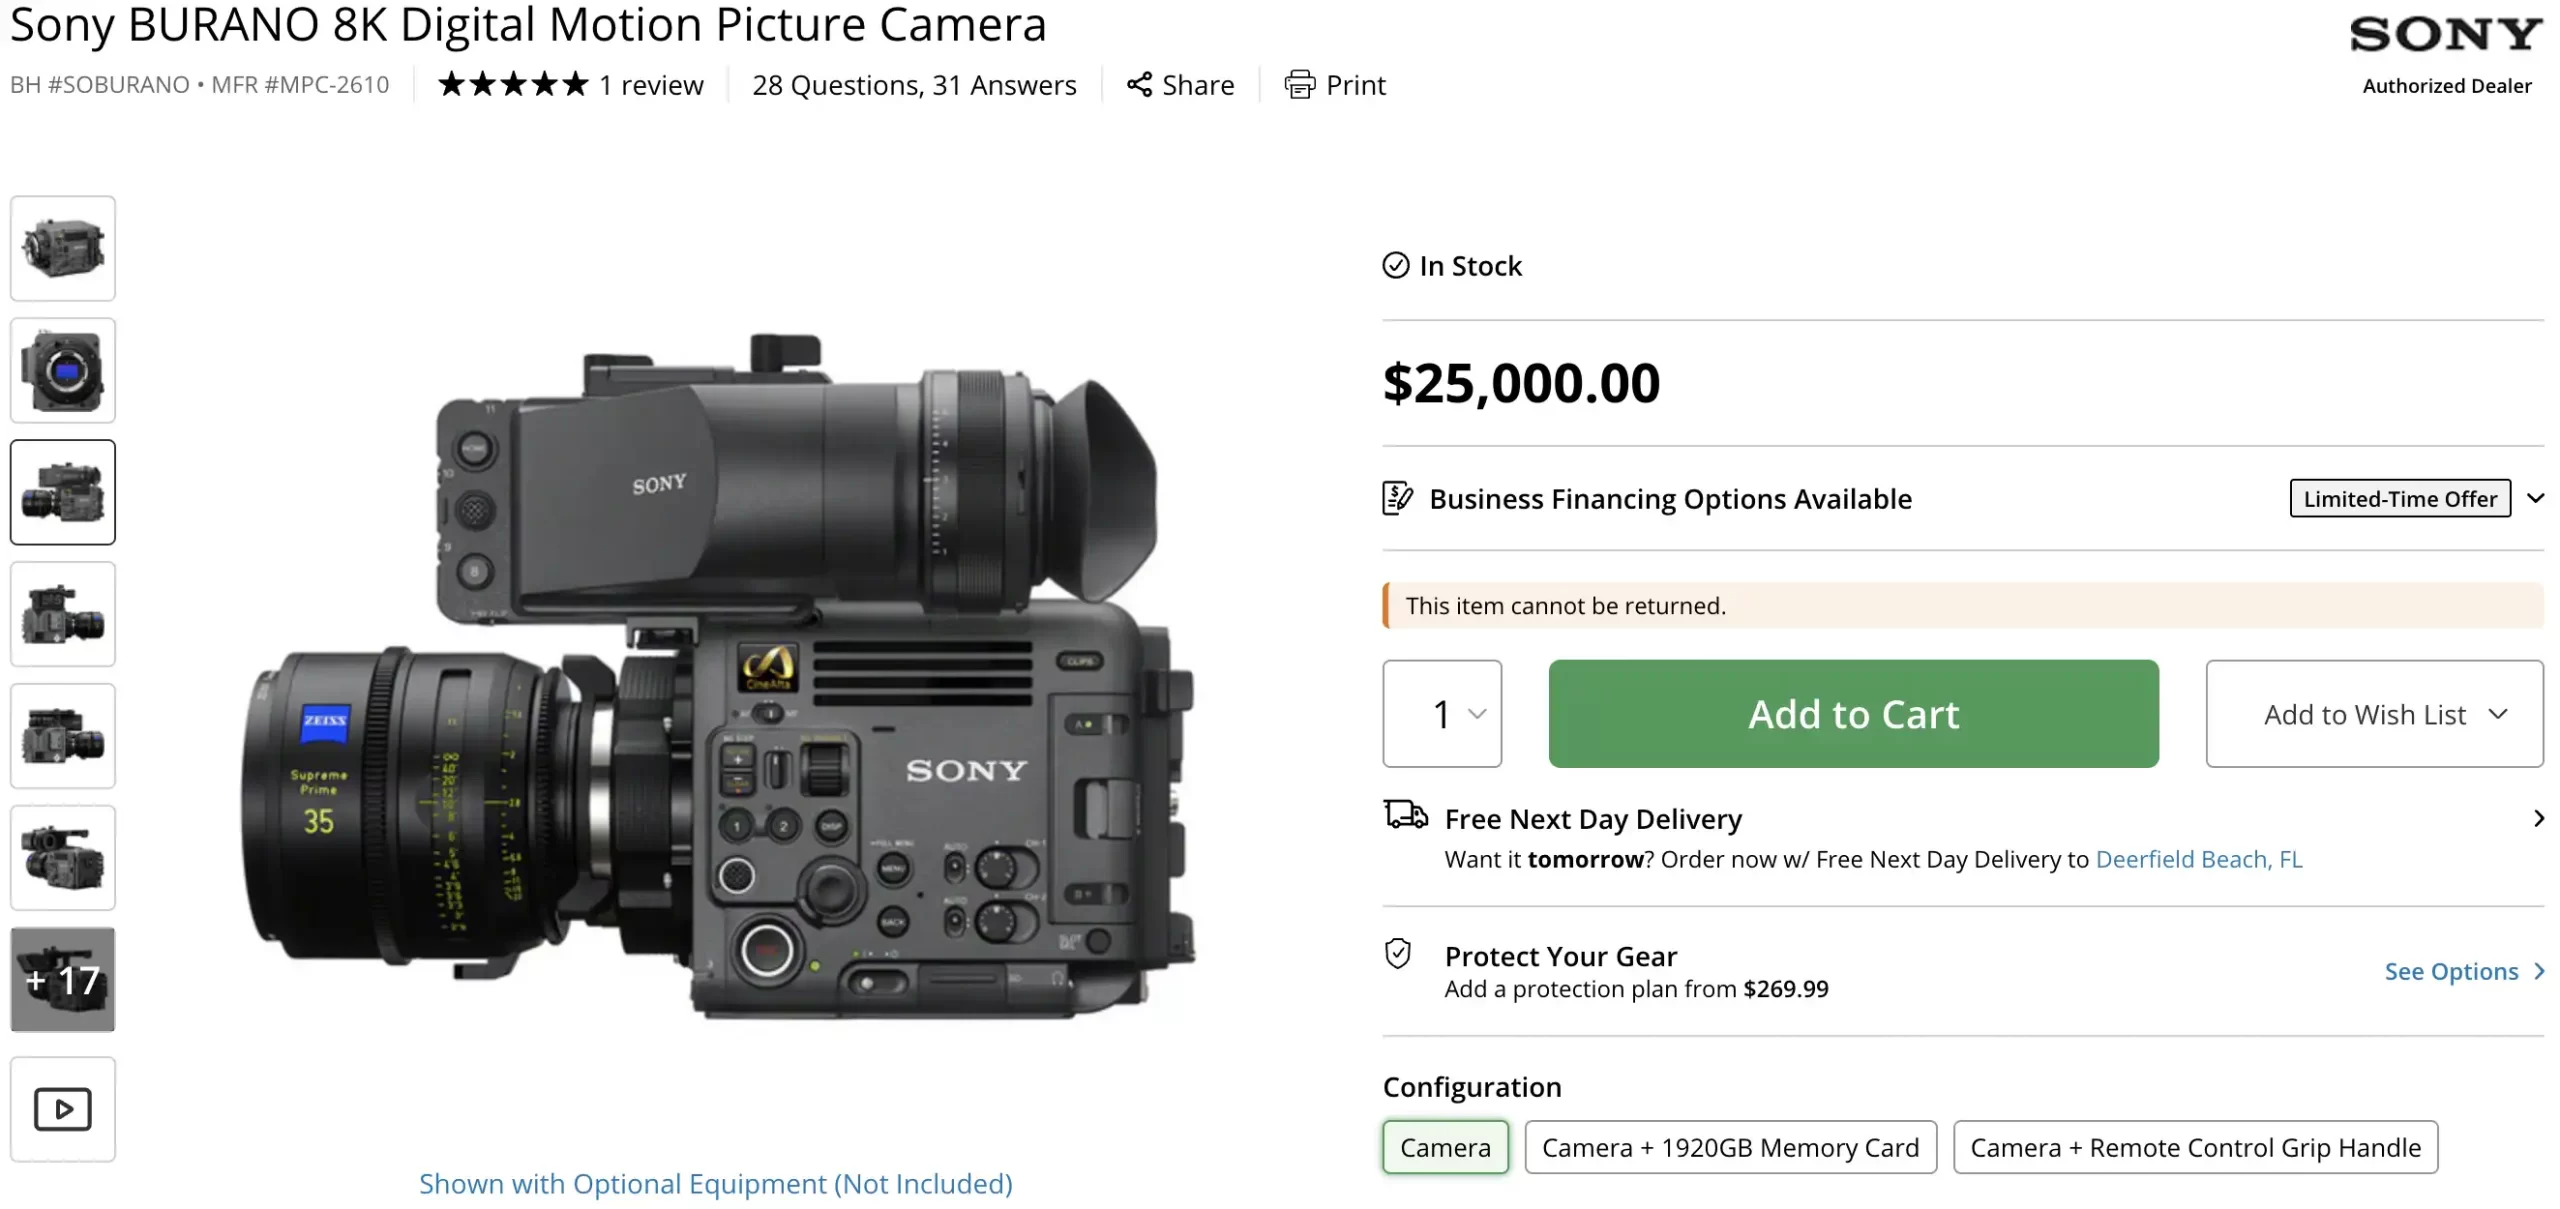This screenshot has width=2560, height=1209.
Task: Open the quantity dropdown
Action: pyautogui.click(x=1442, y=714)
